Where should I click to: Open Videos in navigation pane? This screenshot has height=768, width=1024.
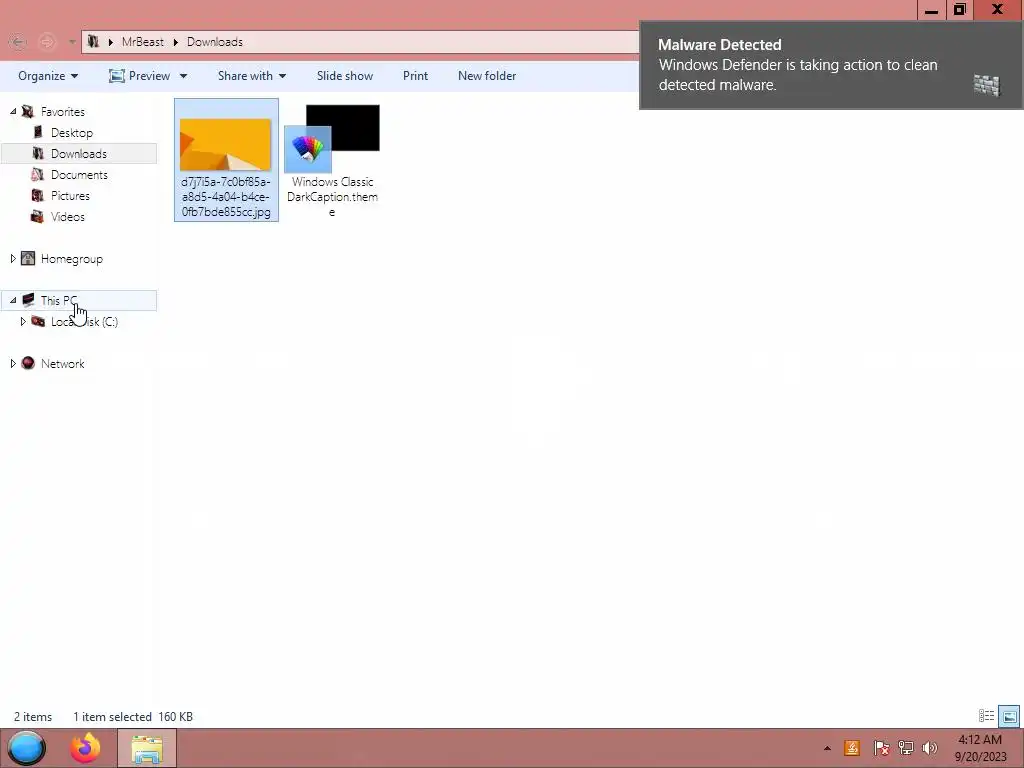click(67, 216)
